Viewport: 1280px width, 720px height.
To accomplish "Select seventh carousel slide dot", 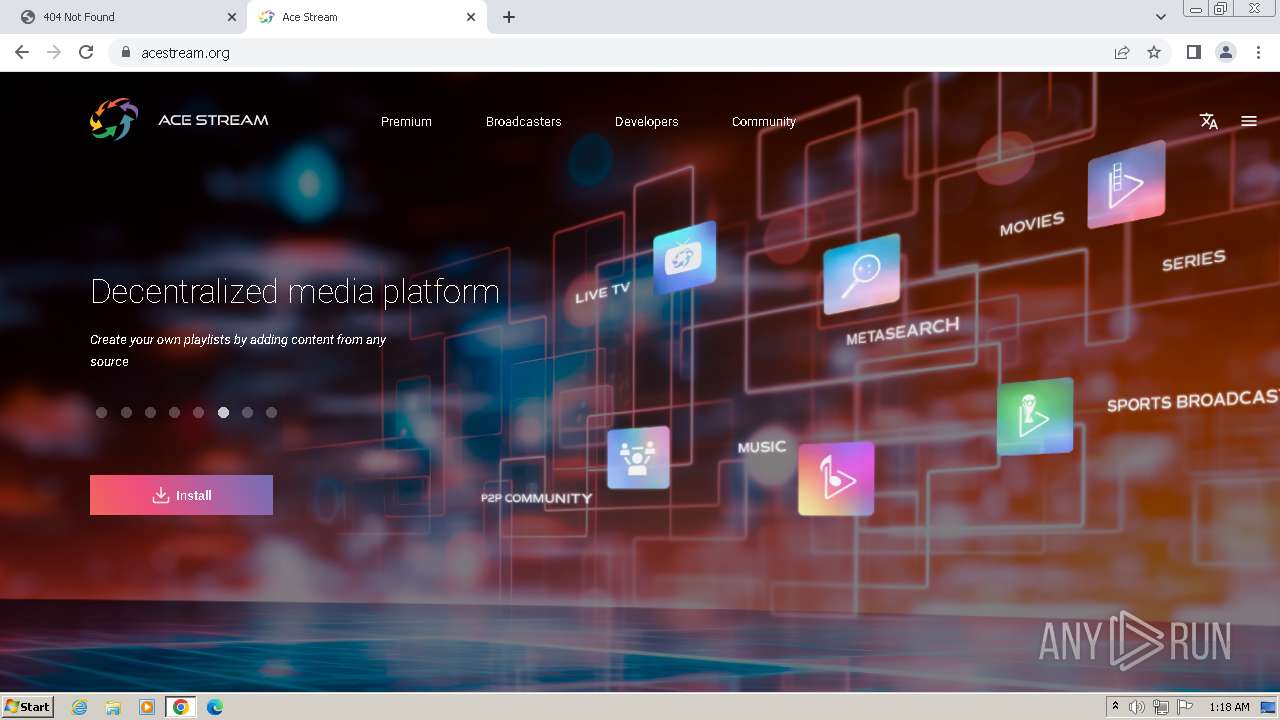I will (247, 412).
